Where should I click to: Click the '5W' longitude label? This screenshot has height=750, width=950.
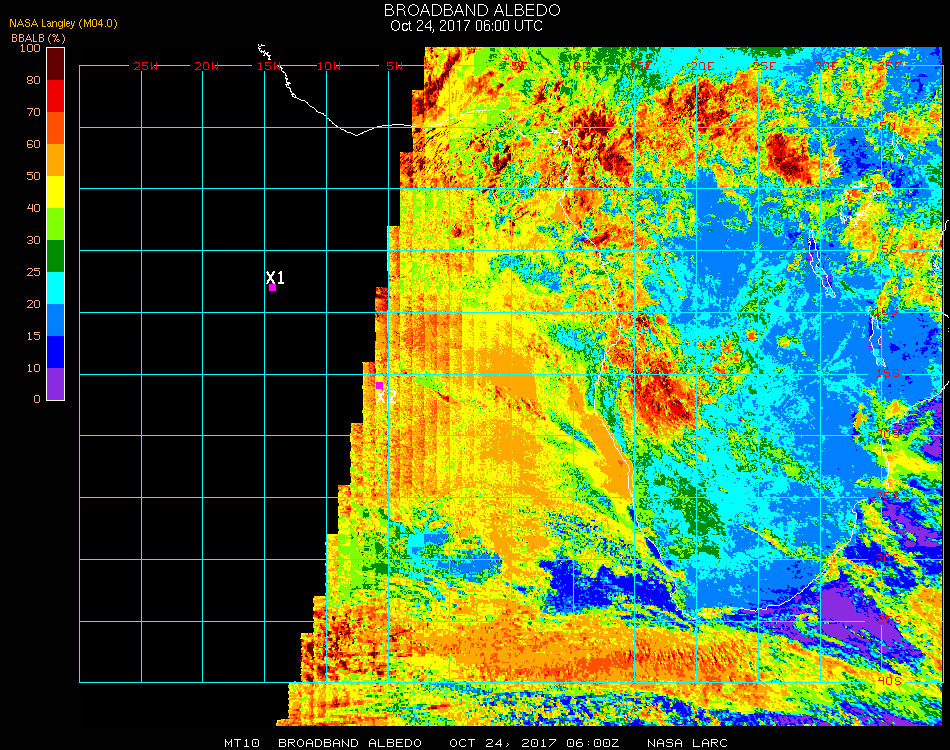394,66
